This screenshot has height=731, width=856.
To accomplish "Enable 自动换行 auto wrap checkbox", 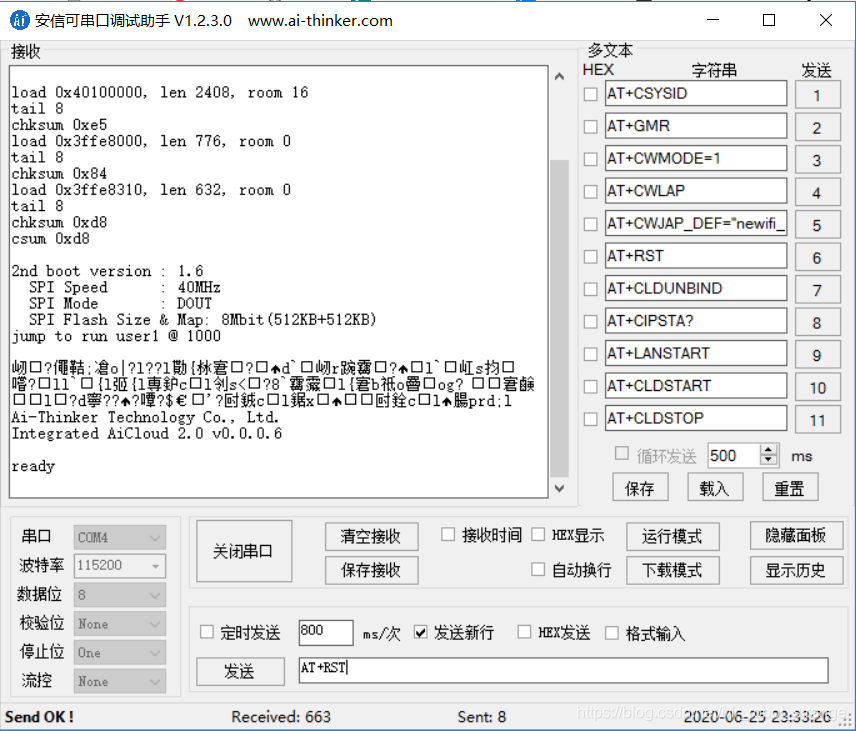I will click(x=538, y=569).
